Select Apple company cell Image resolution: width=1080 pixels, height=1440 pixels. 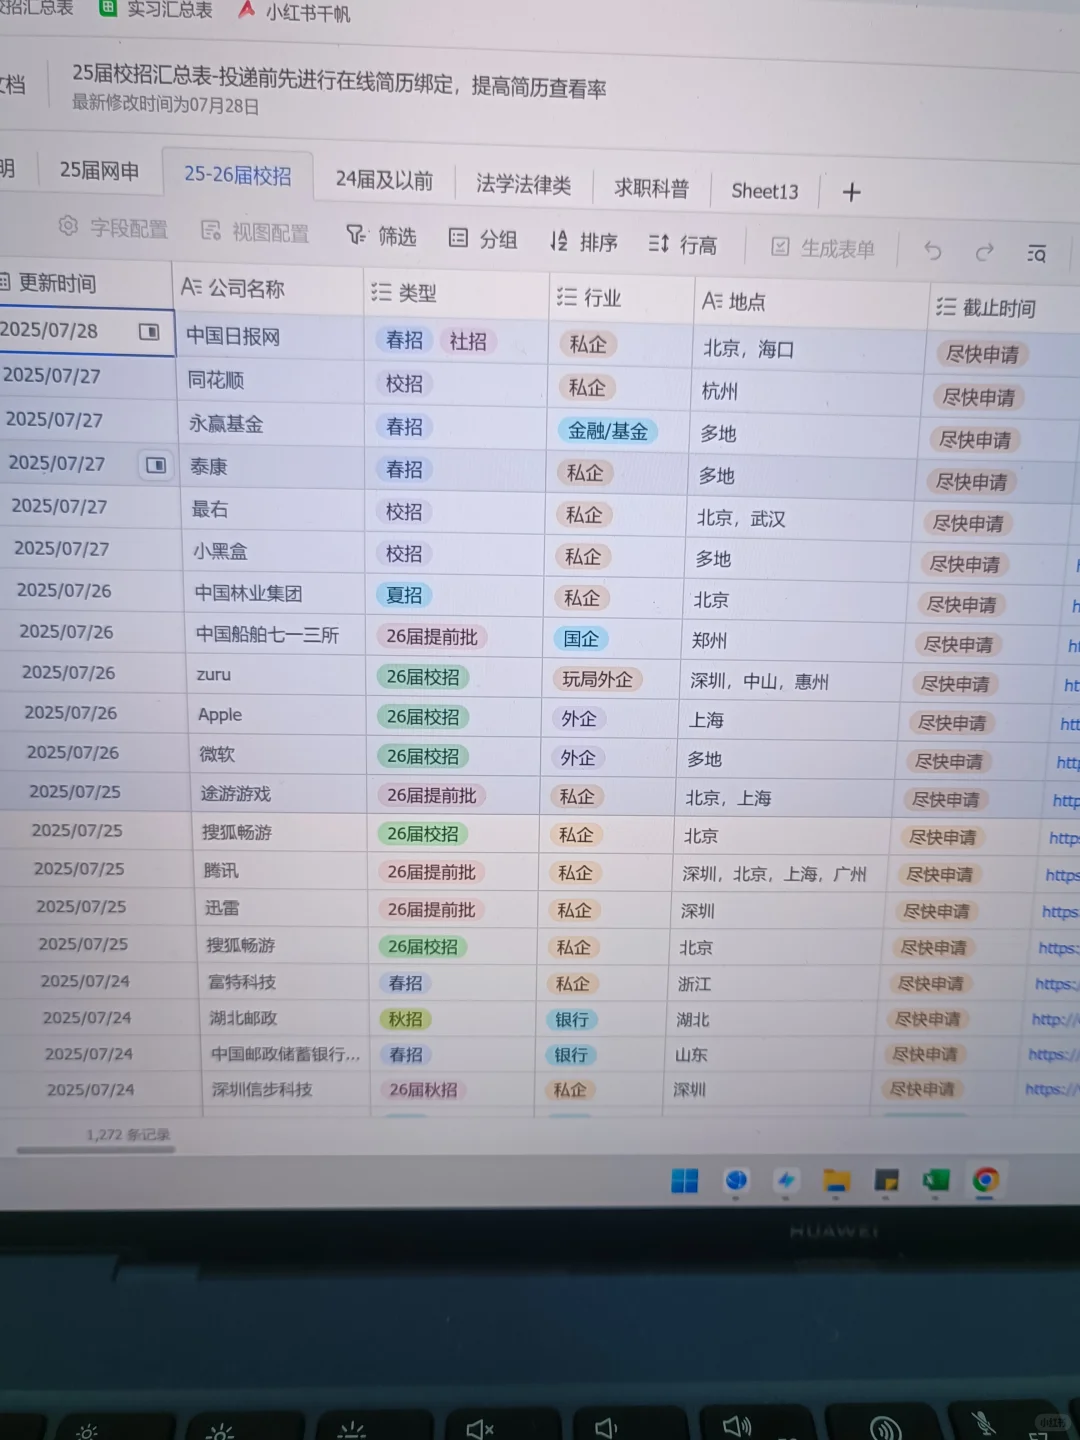[280, 714]
